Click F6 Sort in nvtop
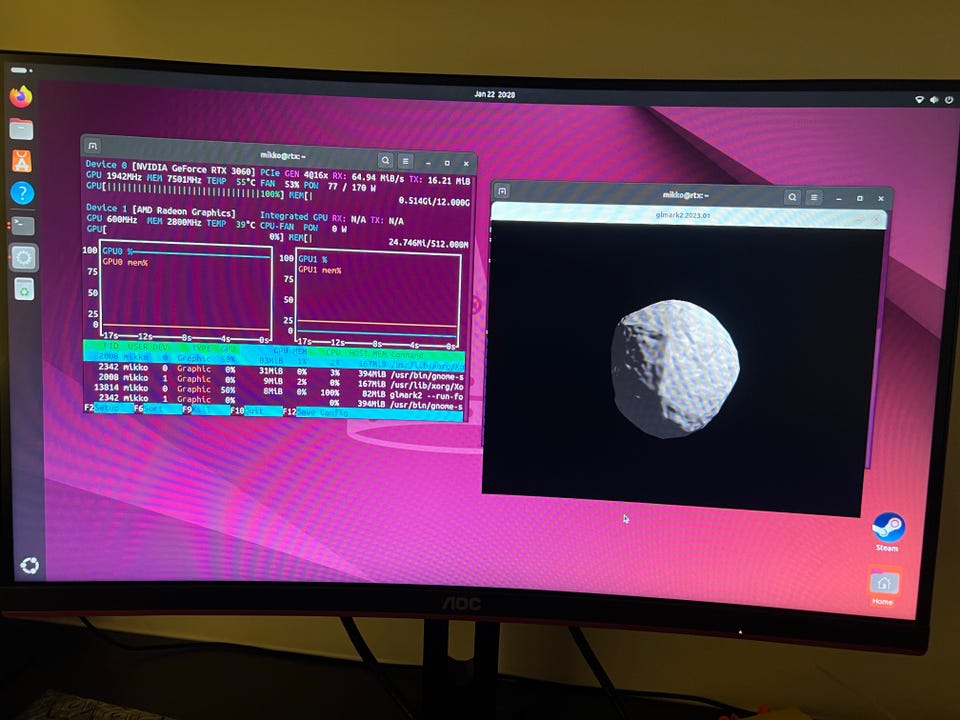The width and height of the screenshot is (960, 720). point(158,408)
